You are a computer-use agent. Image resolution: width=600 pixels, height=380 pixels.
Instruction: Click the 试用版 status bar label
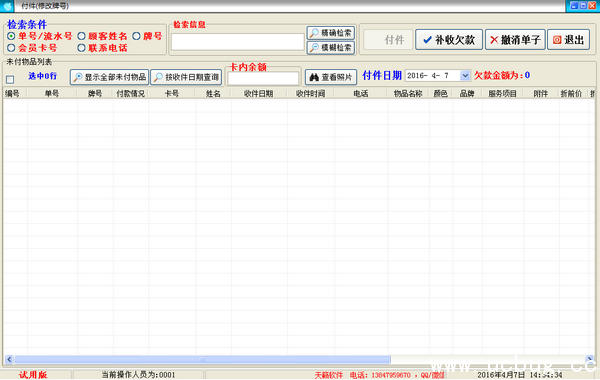[33, 375]
